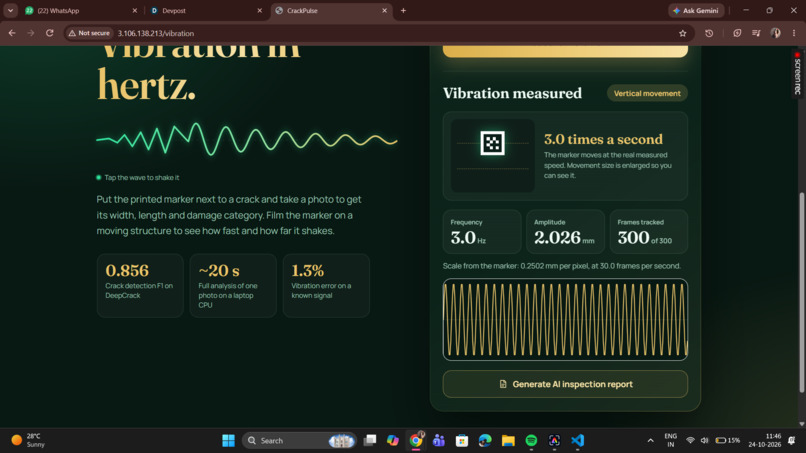Close the CrackPulse tab
This screenshot has width=806, height=453.
click(x=384, y=10)
